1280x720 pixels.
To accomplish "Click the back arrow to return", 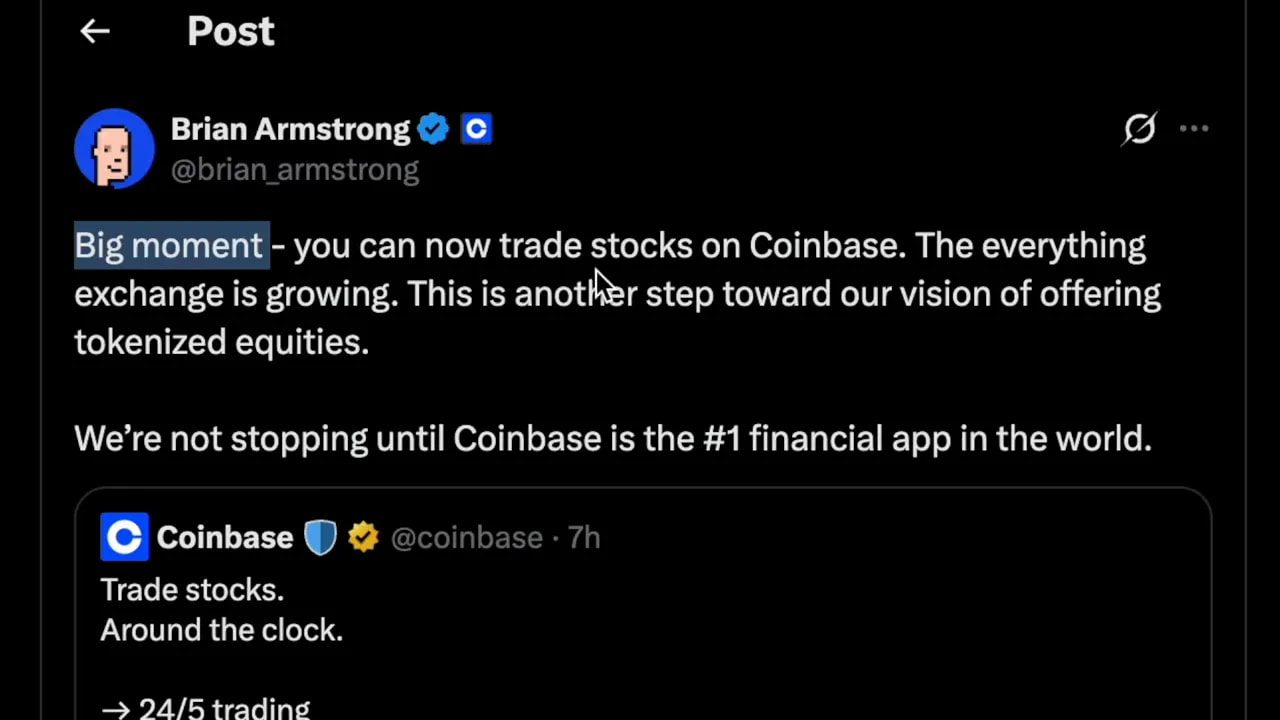I will pyautogui.click(x=94, y=31).
